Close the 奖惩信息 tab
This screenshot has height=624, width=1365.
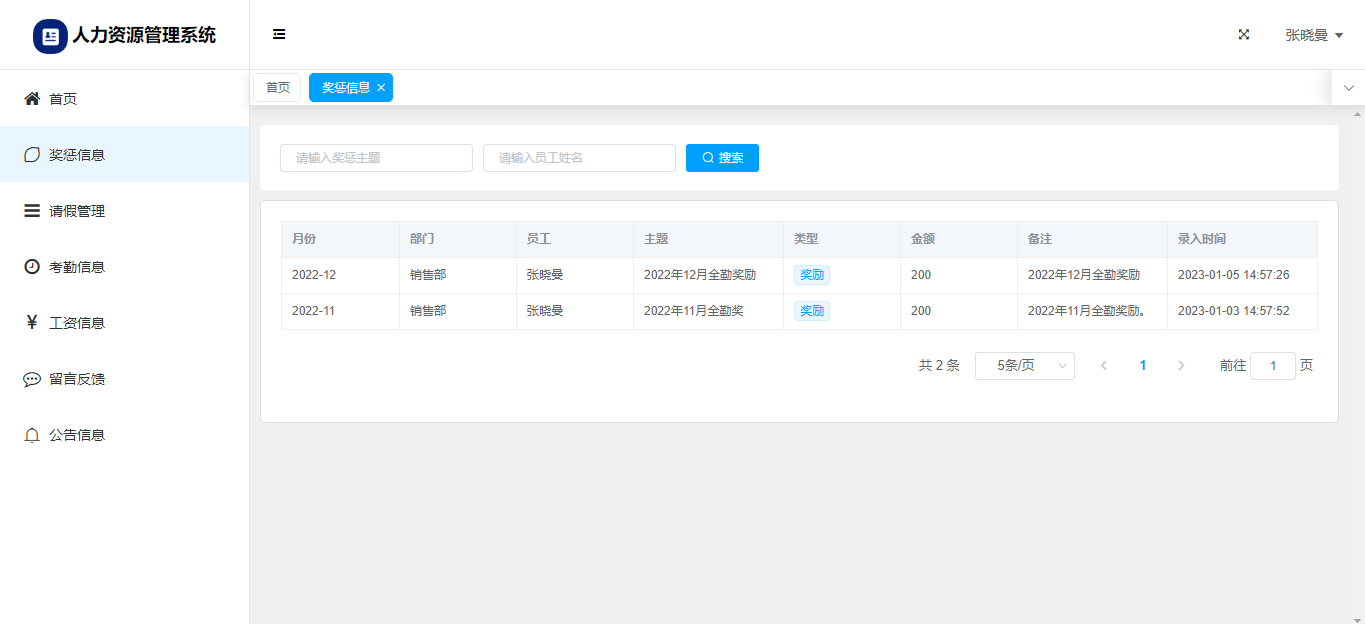pos(381,88)
